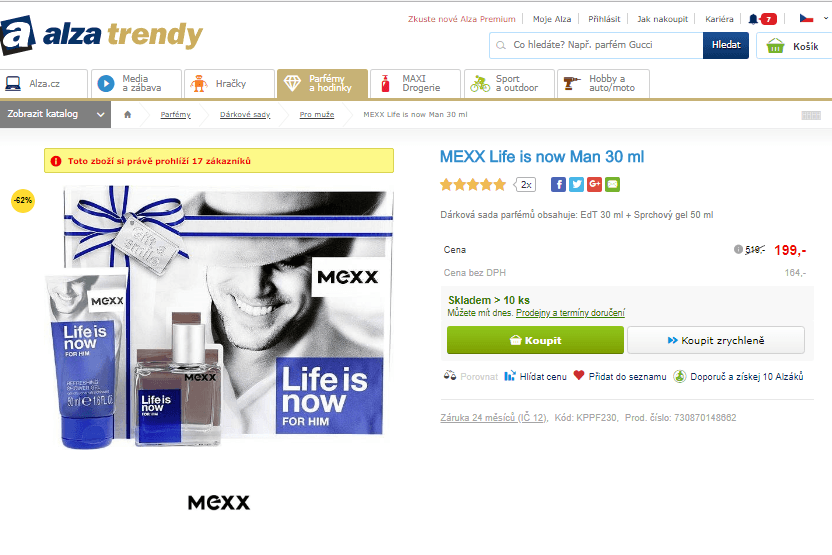Open language selector next to Czech flag

[826, 18]
